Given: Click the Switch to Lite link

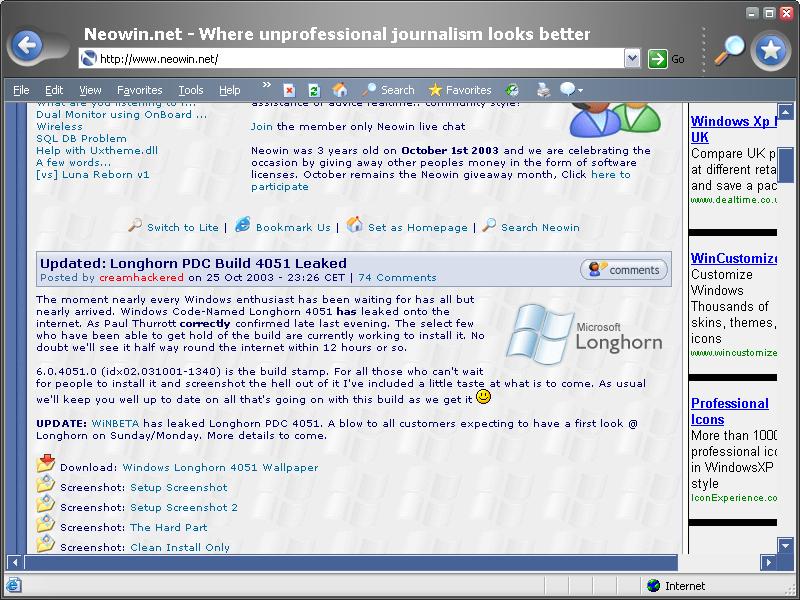Looking at the screenshot, I should click(183, 228).
